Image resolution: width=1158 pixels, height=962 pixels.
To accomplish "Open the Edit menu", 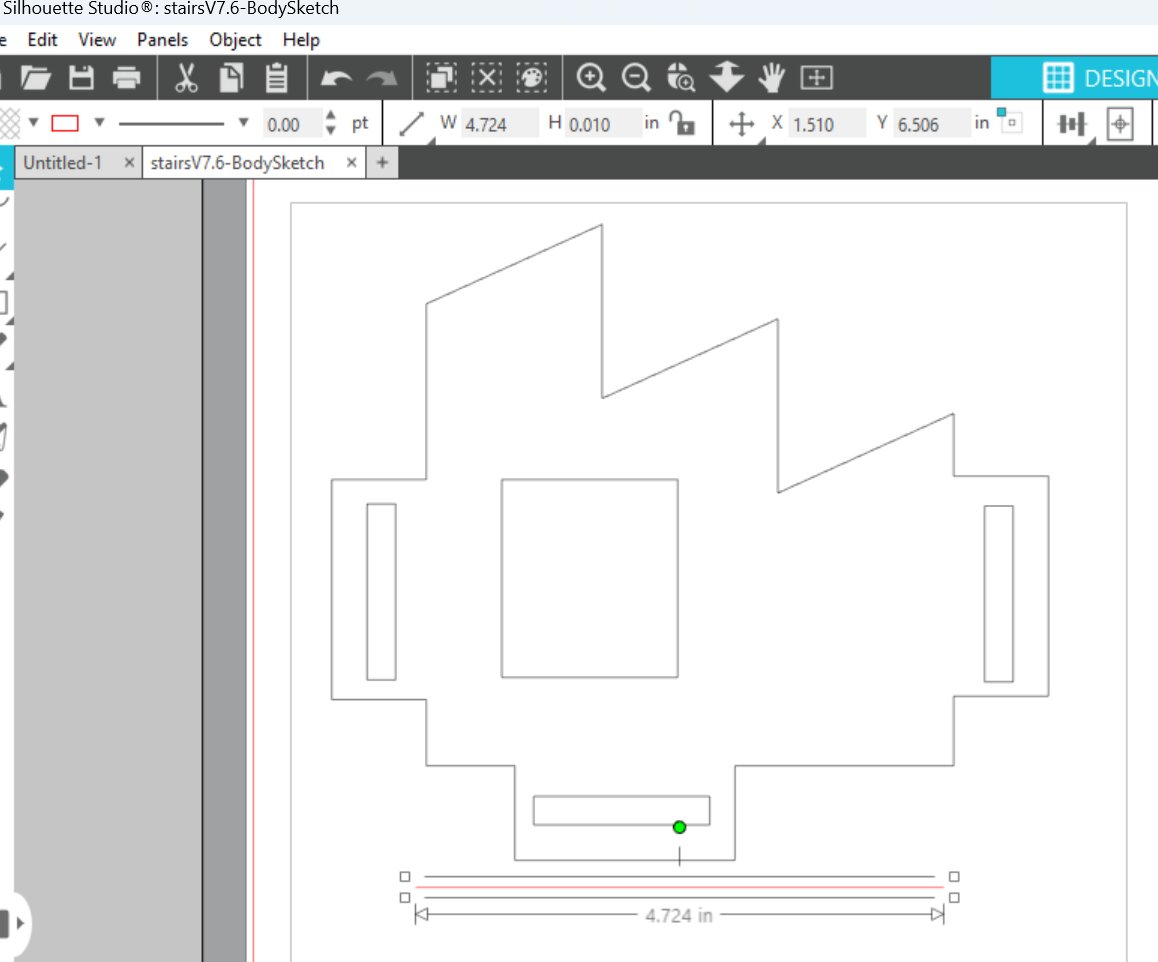I will [x=42, y=40].
